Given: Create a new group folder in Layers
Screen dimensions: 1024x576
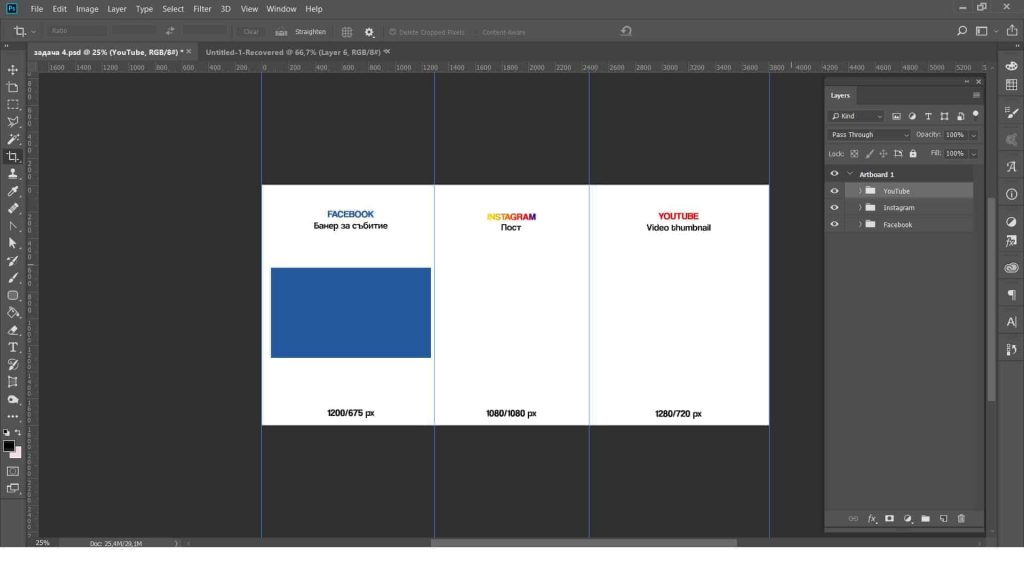Looking at the screenshot, I should coord(925,519).
